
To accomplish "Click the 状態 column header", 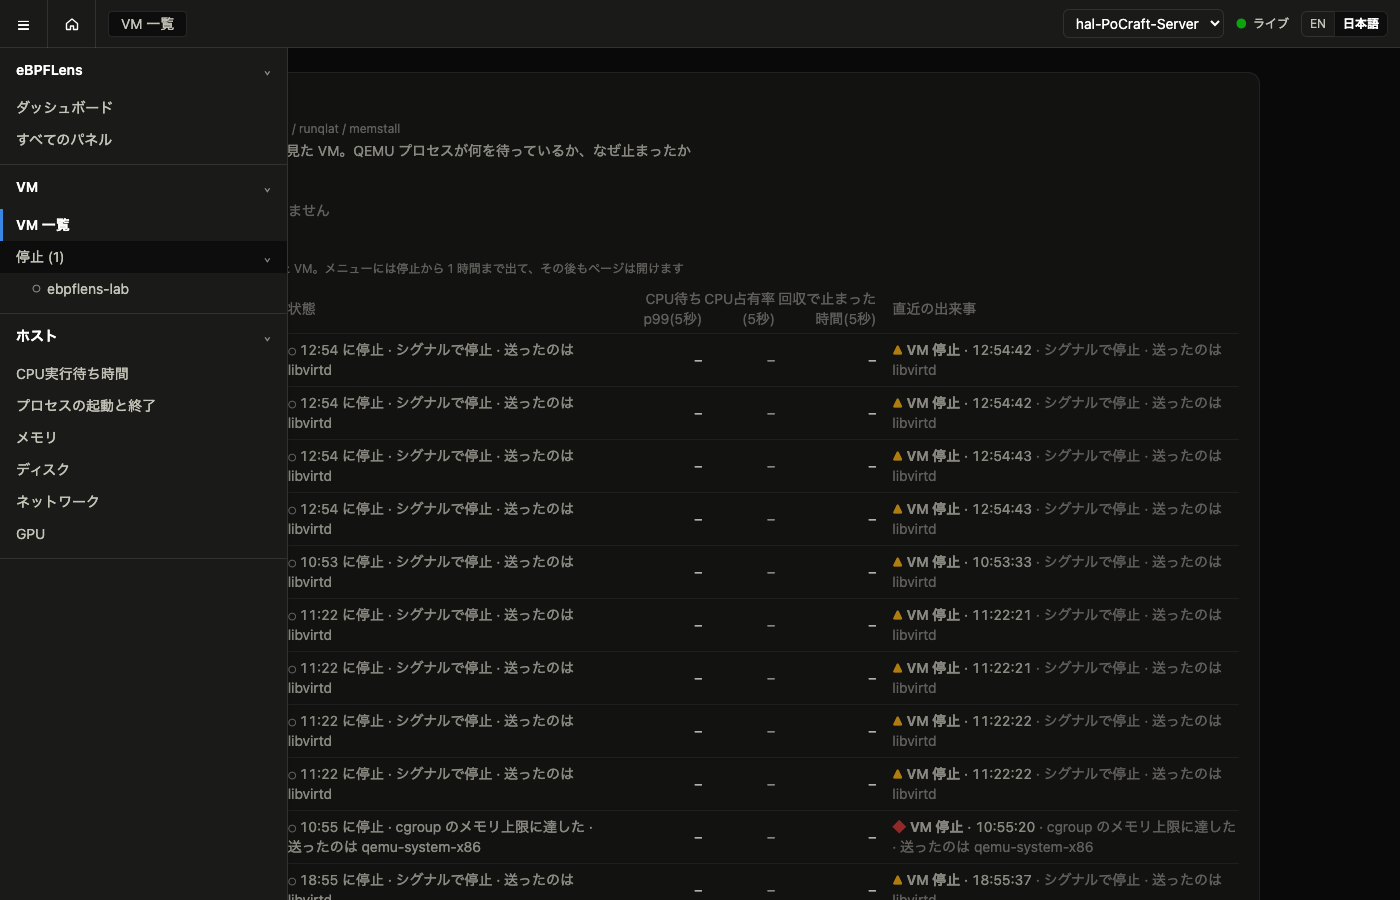I will pyautogui.click(x=302, y=309).
